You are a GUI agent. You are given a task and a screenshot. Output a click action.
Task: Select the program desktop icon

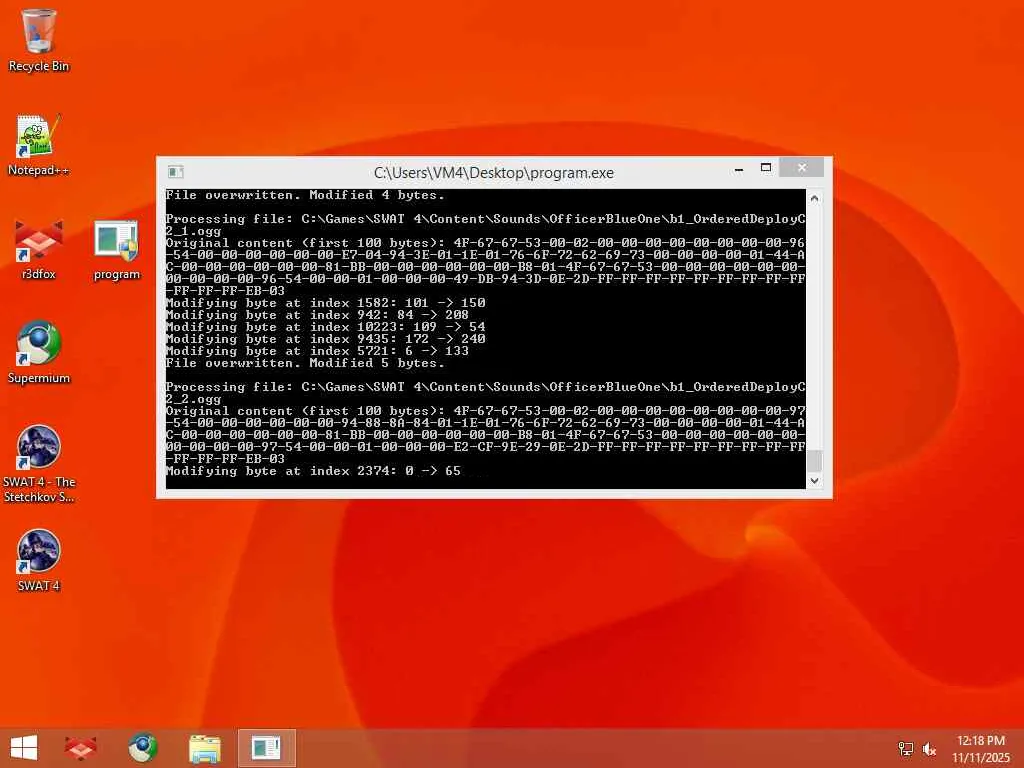(116, 249)
